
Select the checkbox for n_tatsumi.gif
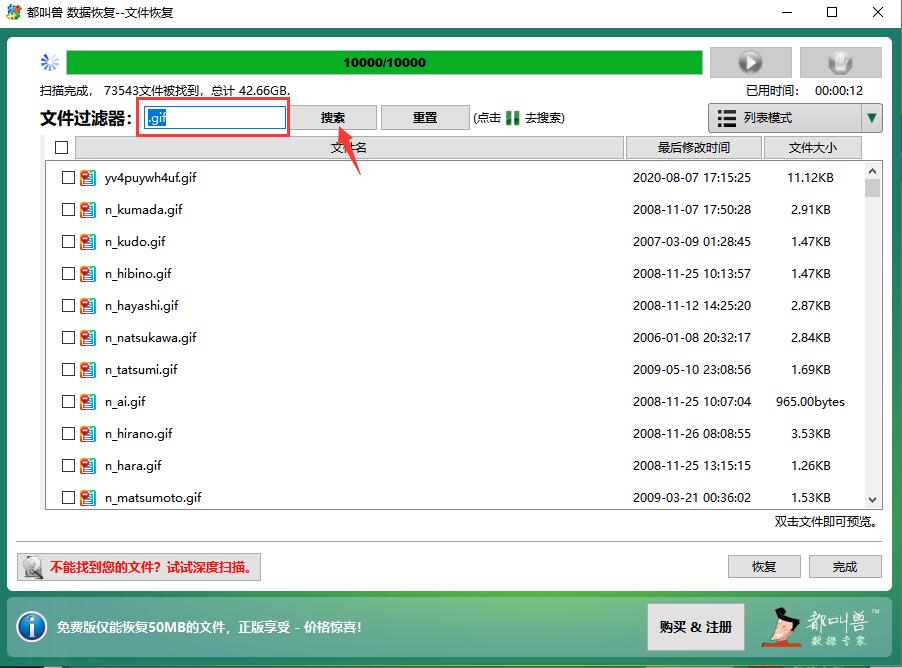pyautogui.click(x=68, y=369)
